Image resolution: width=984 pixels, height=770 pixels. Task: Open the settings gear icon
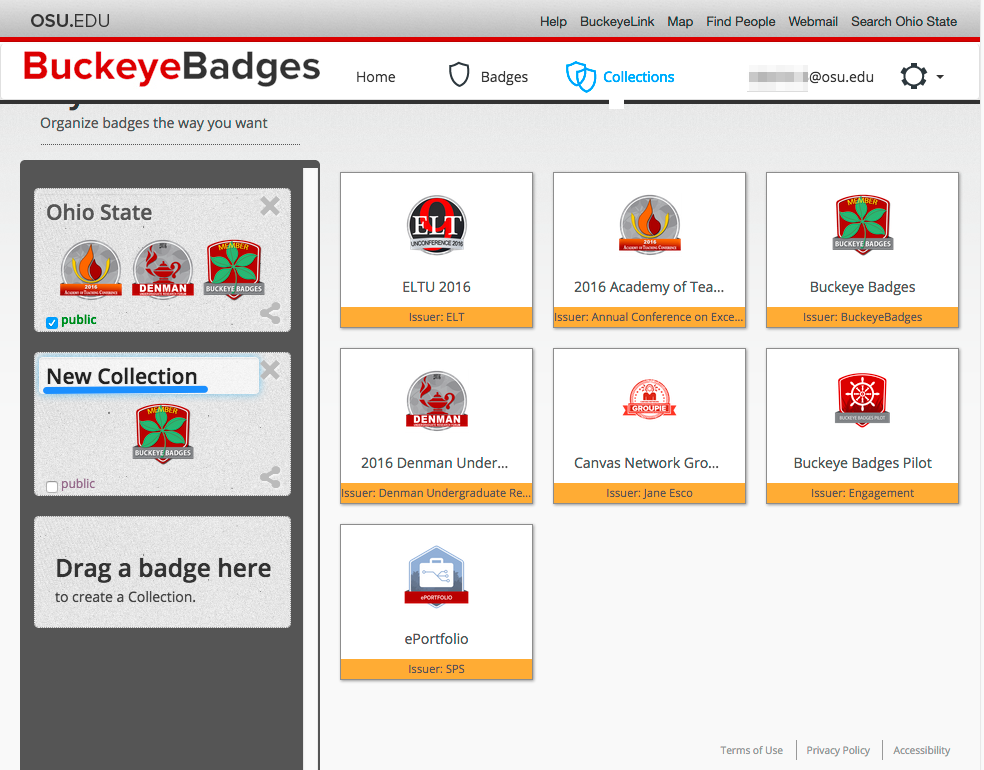[914, 76]
